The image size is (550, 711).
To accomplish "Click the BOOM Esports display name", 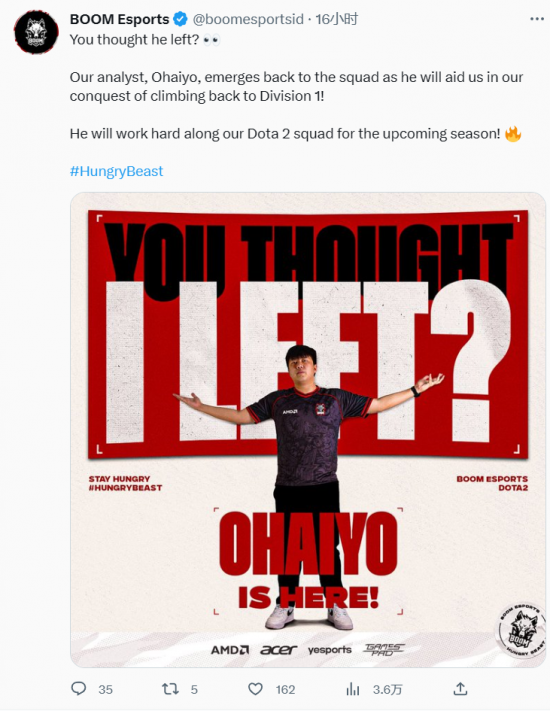I will click(119, 19).
